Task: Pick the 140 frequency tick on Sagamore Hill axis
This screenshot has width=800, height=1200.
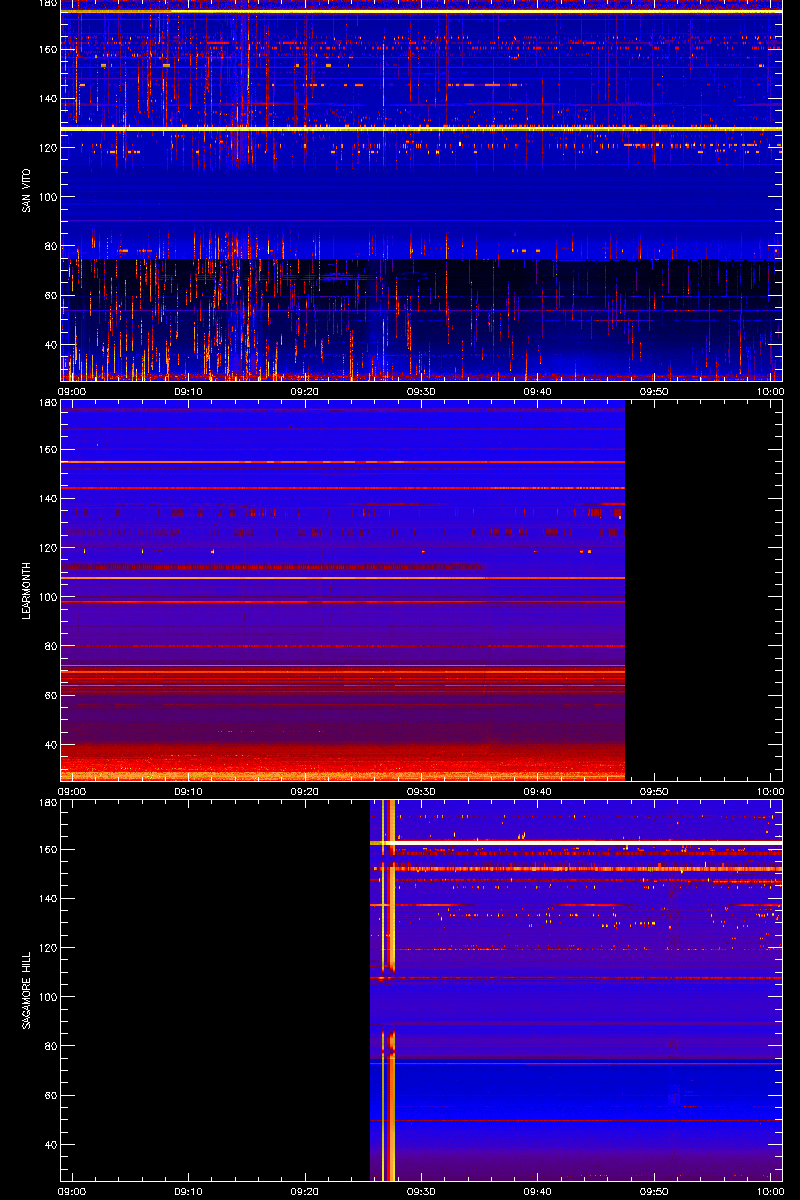Action: pos(46,898)
